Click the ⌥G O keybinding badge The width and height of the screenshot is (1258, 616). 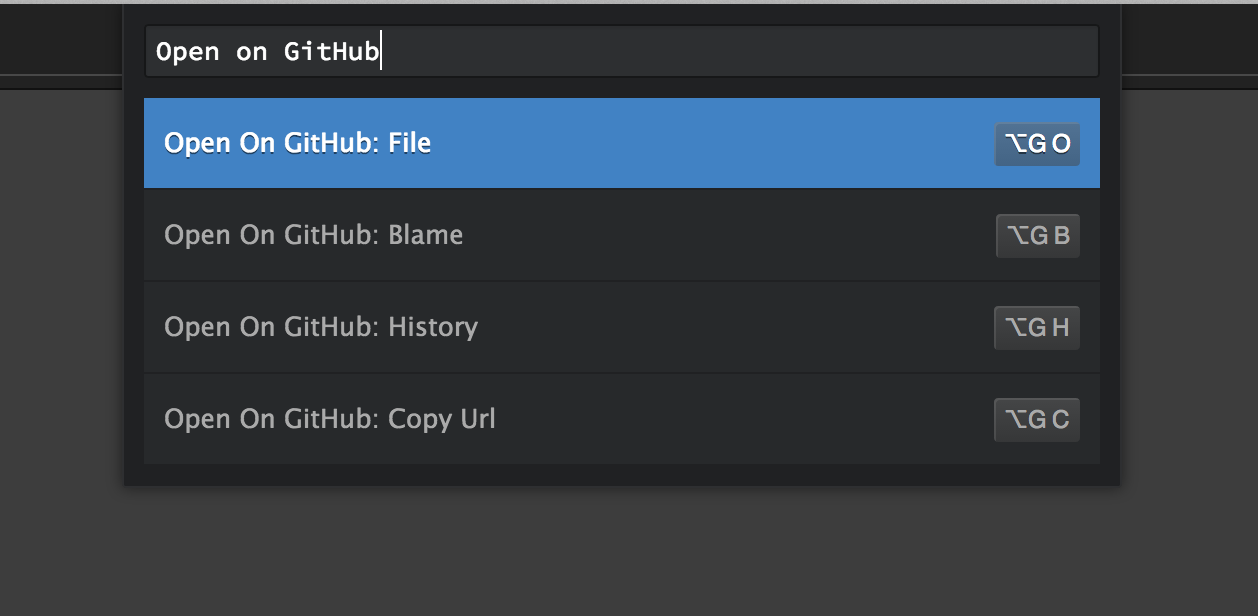coord(1037,144)
